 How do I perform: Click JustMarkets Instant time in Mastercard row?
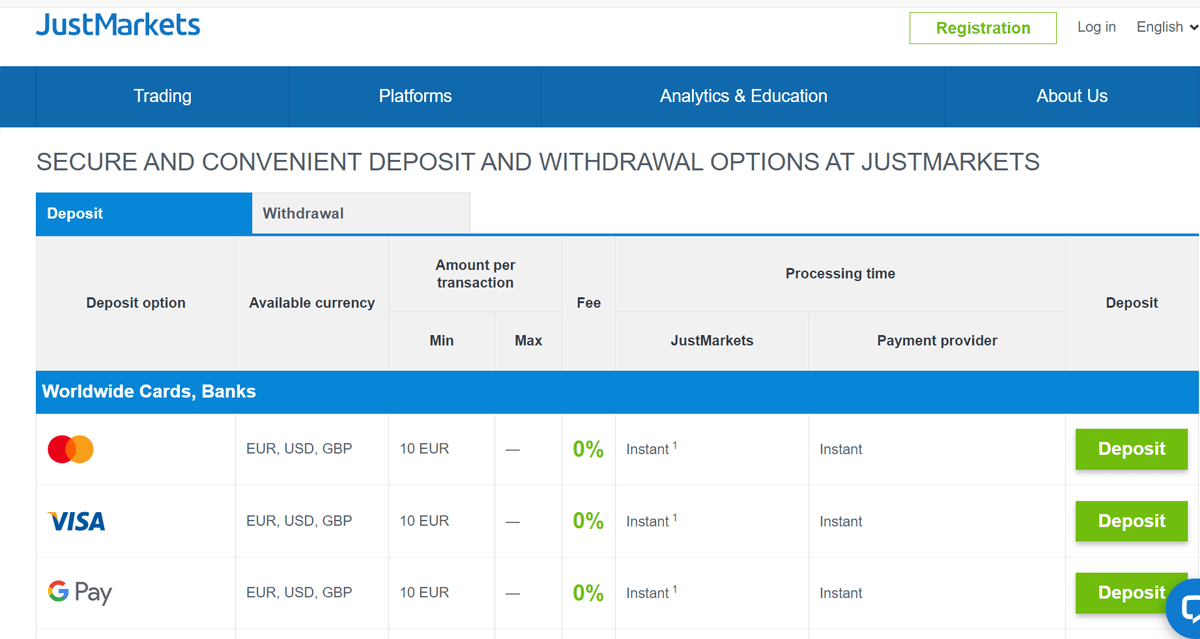pos(651,449)
